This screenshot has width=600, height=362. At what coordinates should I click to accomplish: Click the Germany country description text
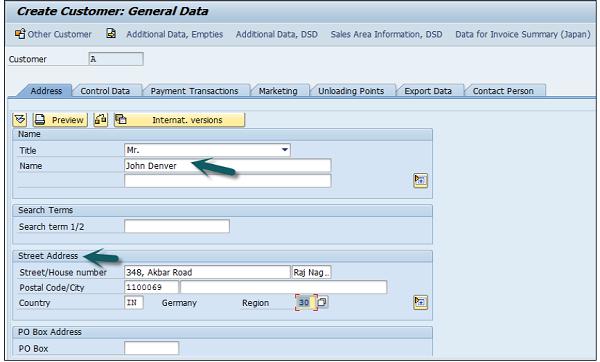[x=179, y=303]
